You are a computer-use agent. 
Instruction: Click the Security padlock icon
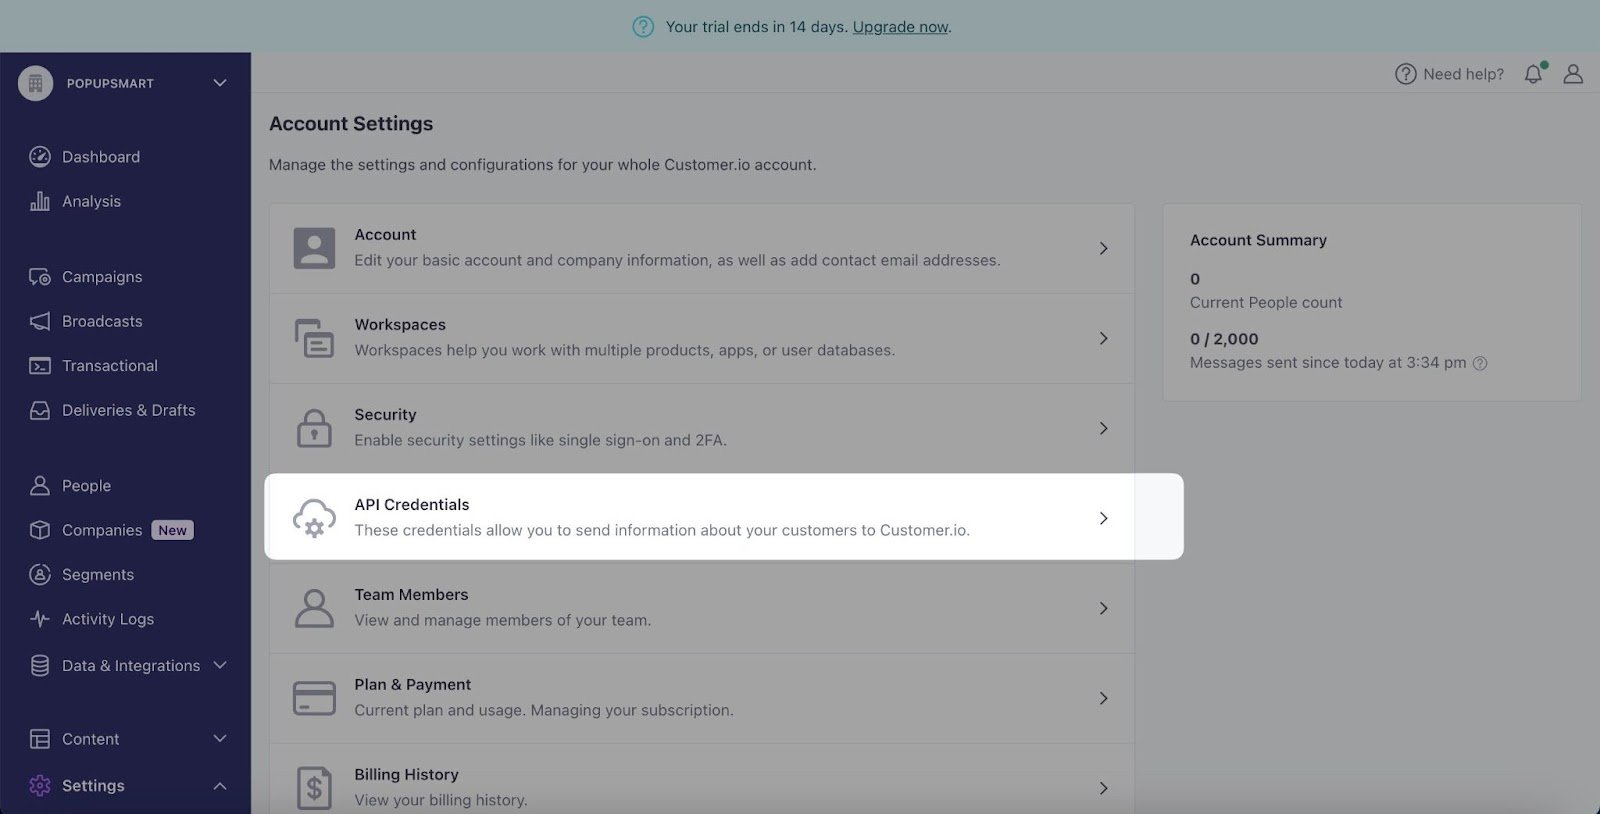pyautogui.click(x=314, y=428)
